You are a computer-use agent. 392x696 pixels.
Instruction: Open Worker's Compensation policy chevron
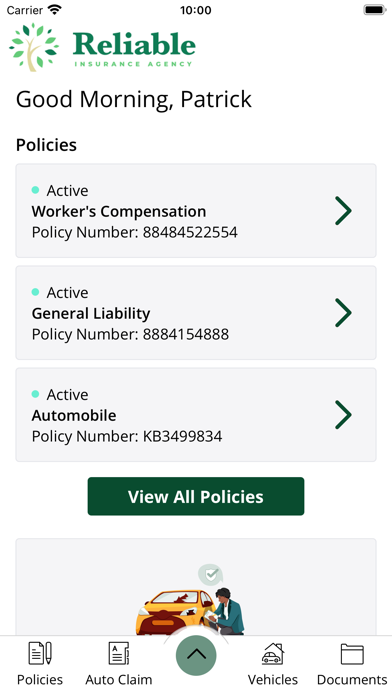(x=343, y=211)
